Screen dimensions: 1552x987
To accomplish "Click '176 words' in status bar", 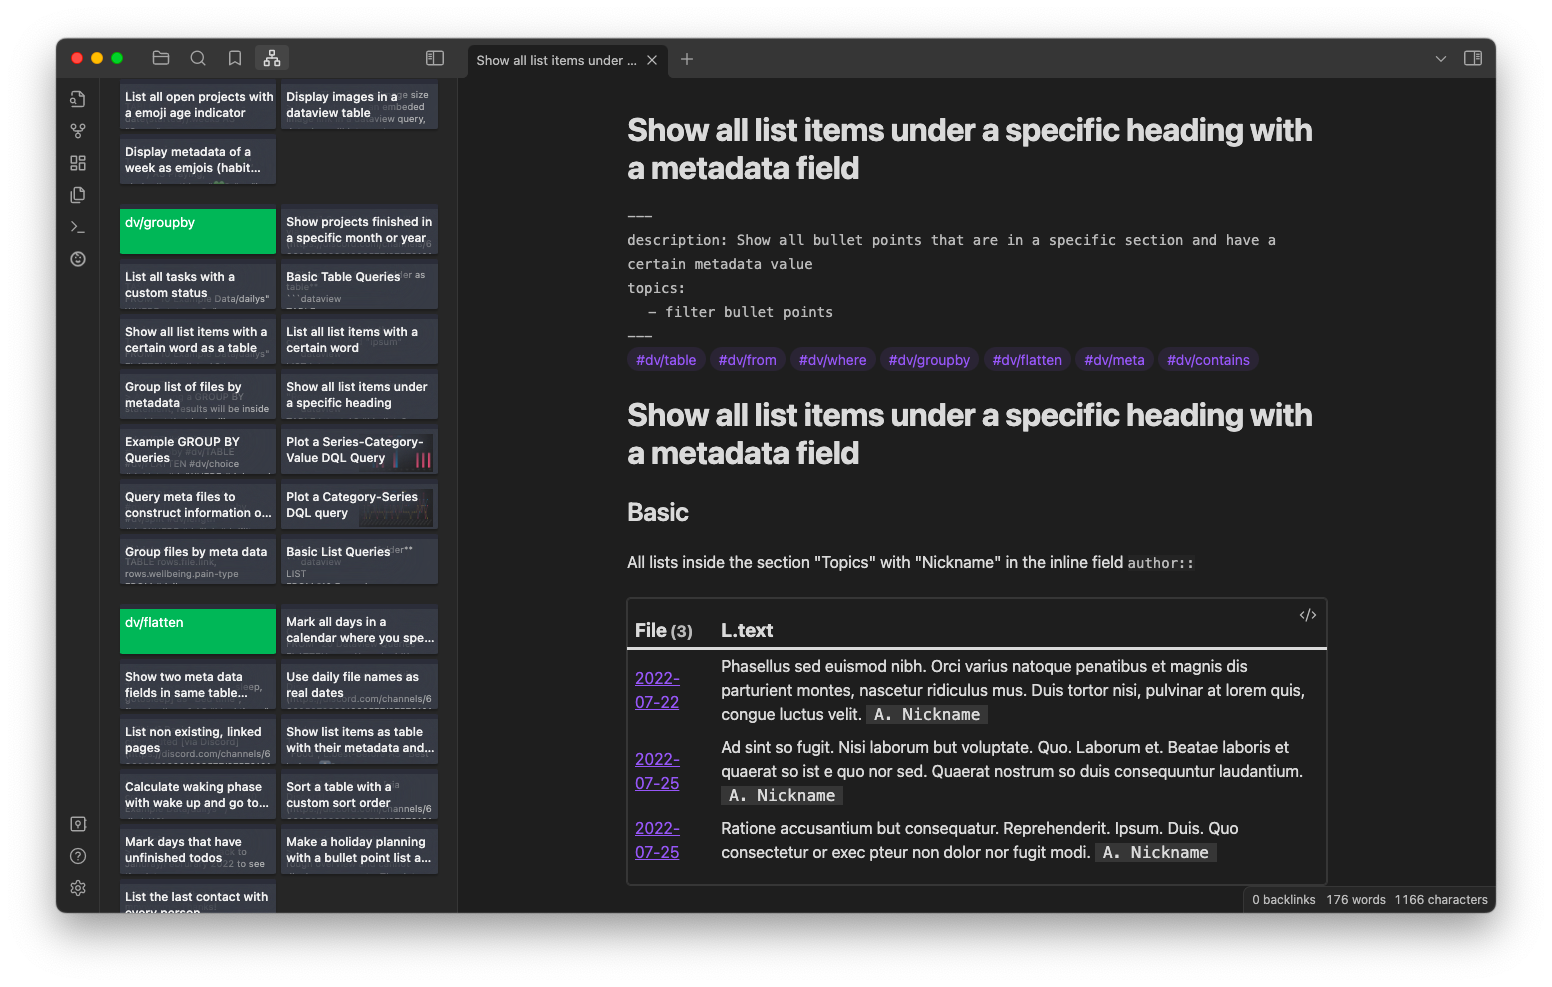I will pos(1356,900).
